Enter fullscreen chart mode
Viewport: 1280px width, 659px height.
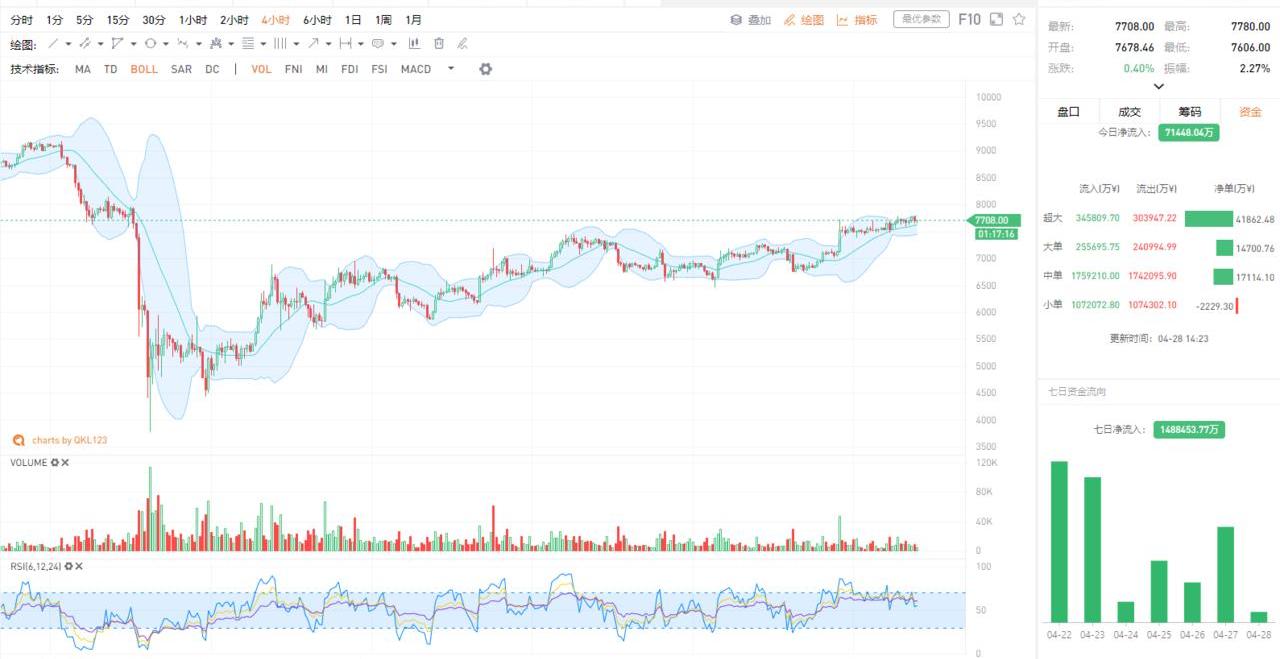coord(996,19)
